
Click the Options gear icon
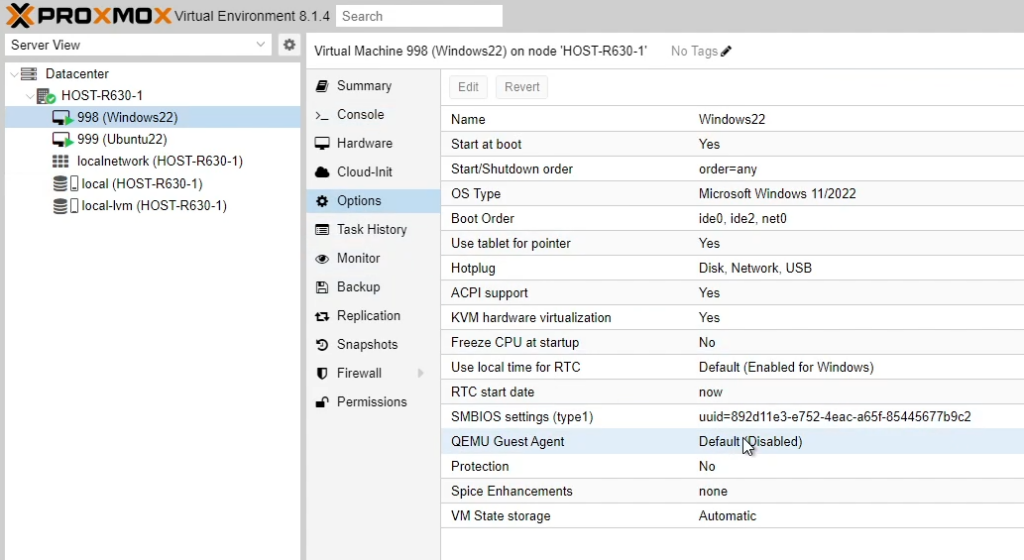[x=322, y=201]
